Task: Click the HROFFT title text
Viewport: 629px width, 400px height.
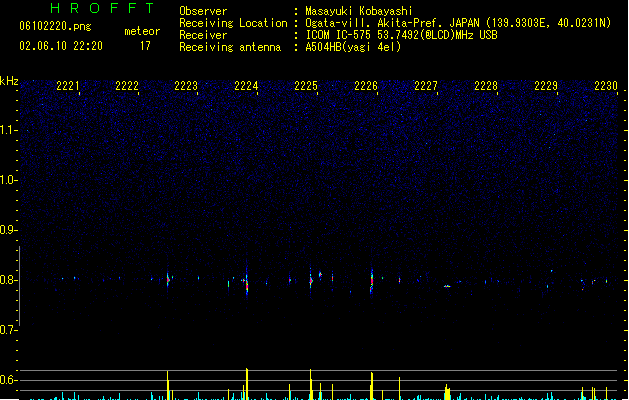Action: click(102, 8)
